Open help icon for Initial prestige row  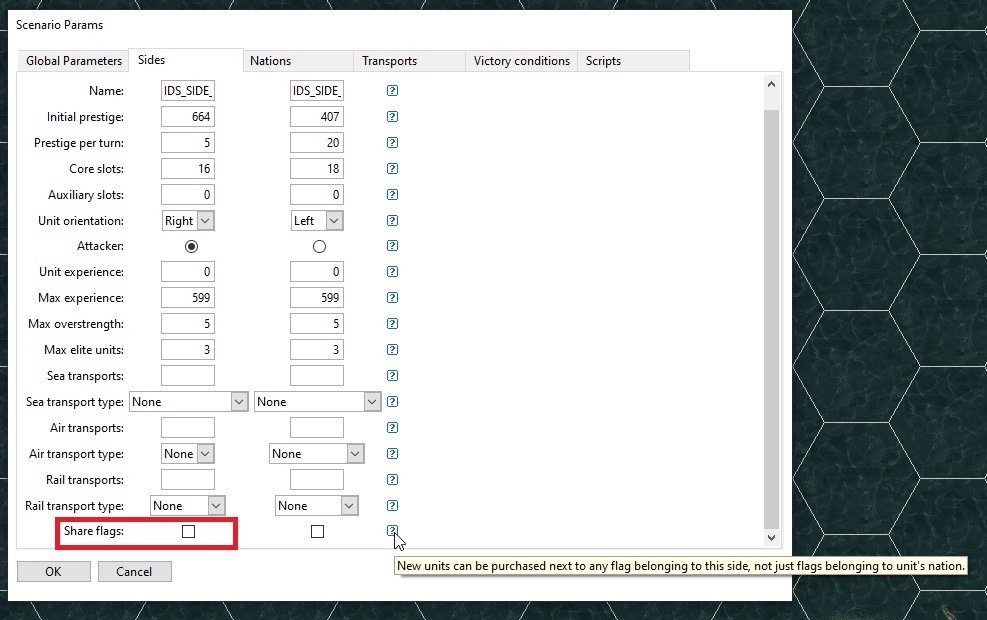392,116
